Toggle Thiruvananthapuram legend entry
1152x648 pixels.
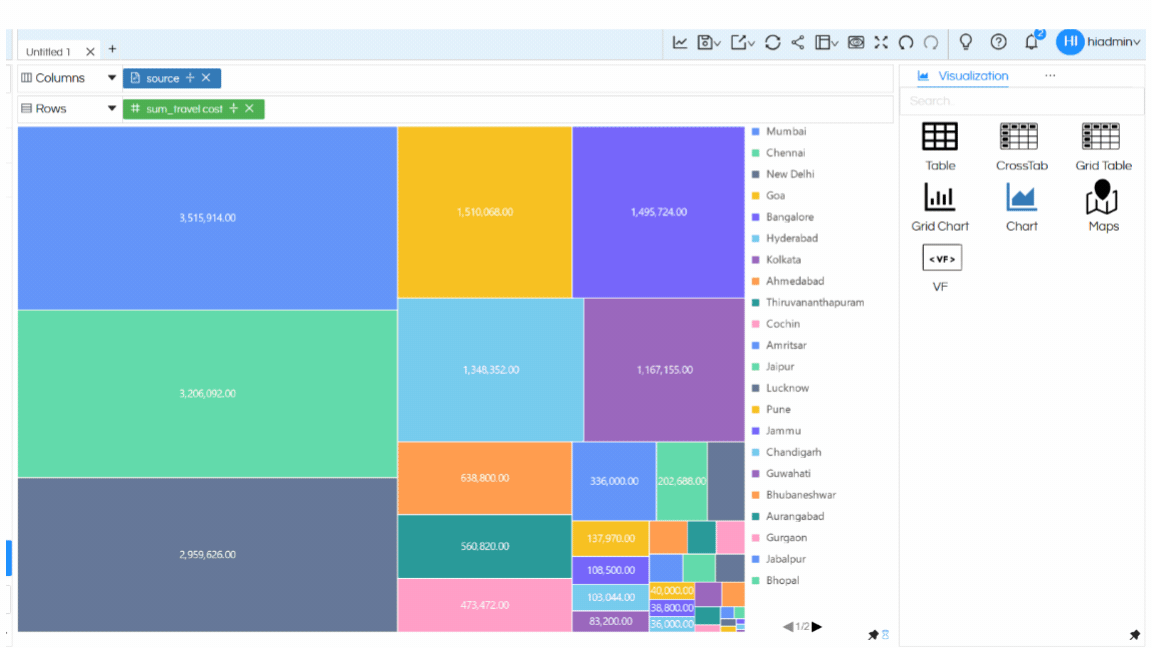tap(807, 302)
